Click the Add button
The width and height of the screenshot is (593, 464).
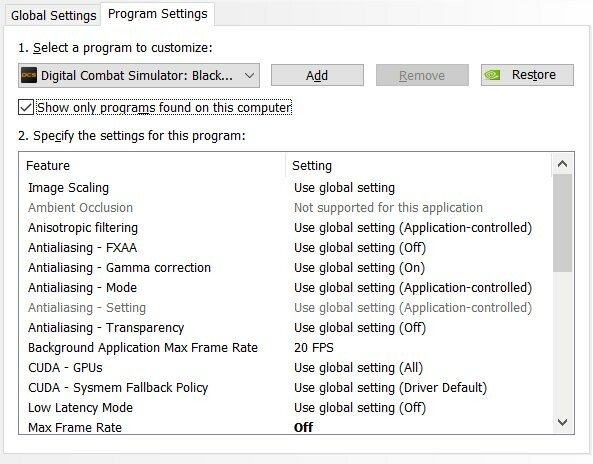317,75
